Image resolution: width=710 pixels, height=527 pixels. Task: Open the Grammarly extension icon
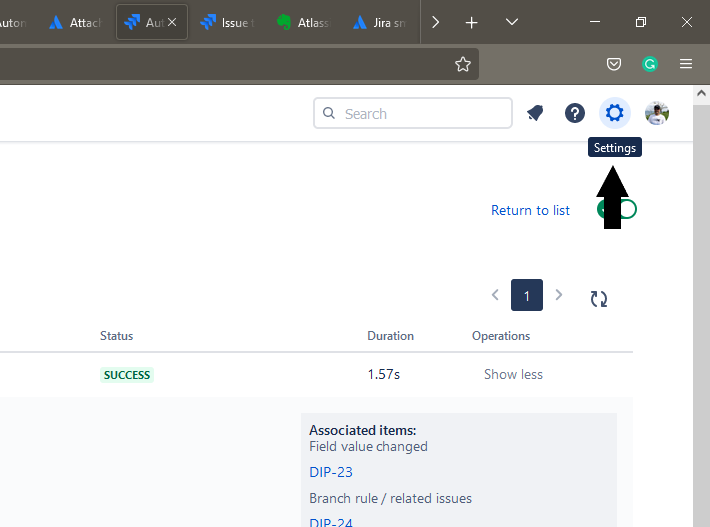coord(650,64)
